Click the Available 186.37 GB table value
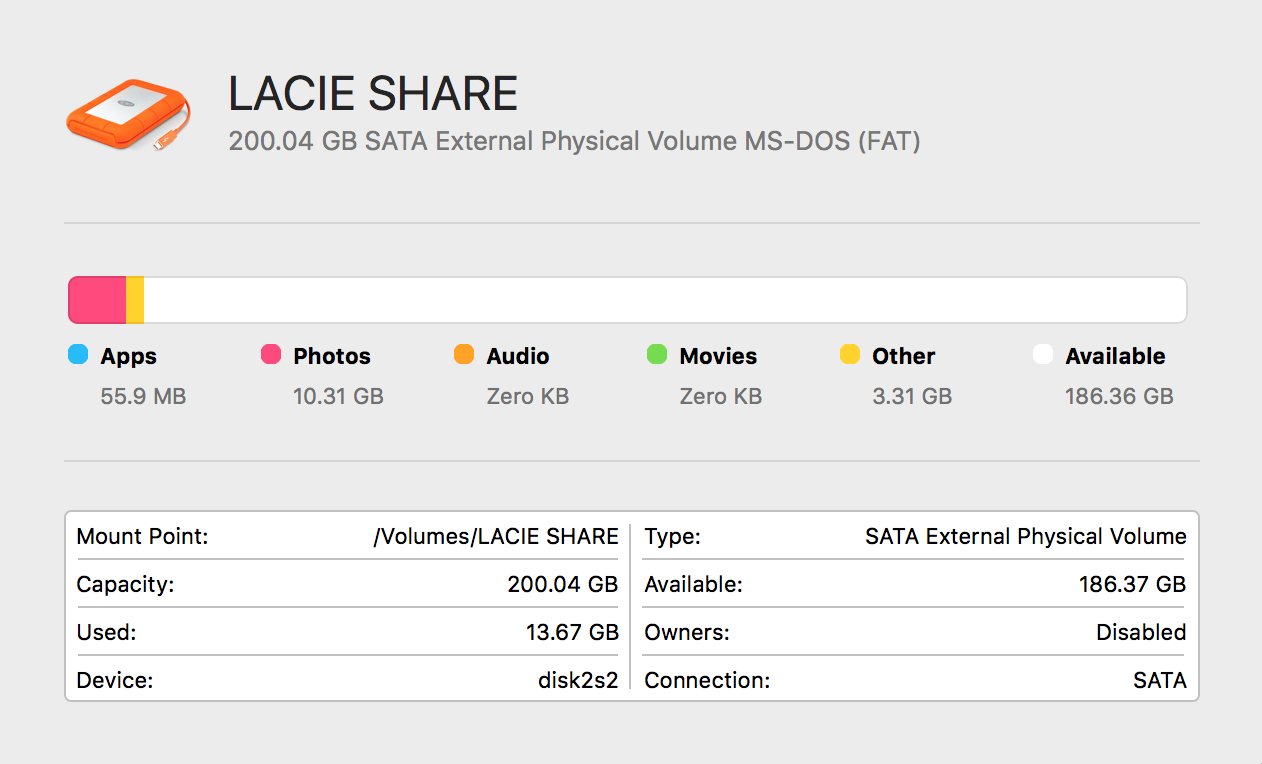This screenshot has width=1262, height=764. point(1132,584)
